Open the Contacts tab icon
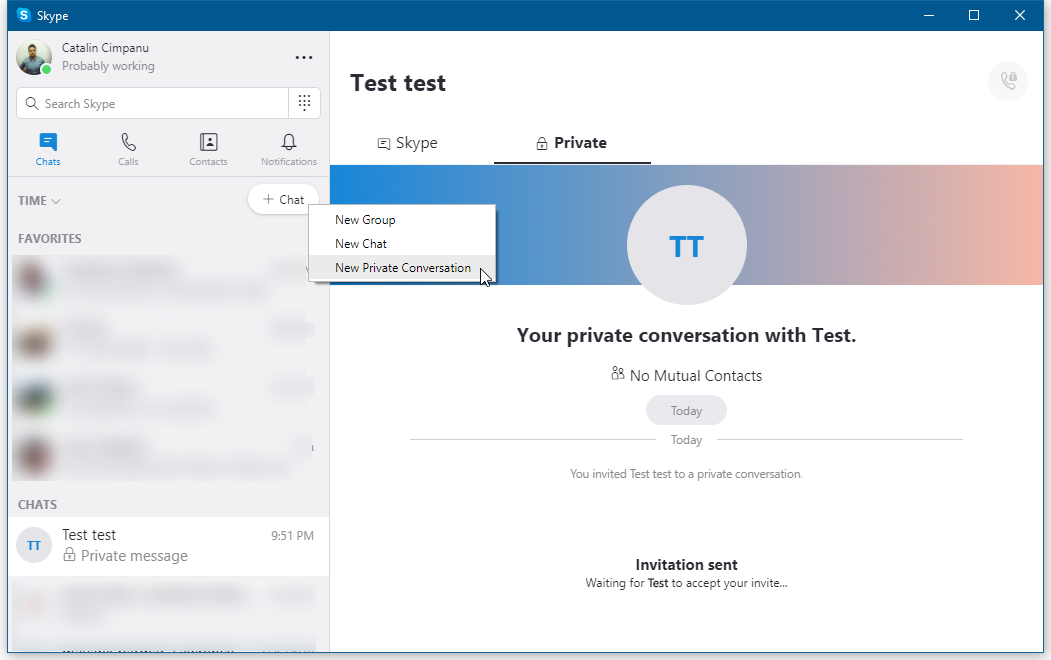 (208, 142)
